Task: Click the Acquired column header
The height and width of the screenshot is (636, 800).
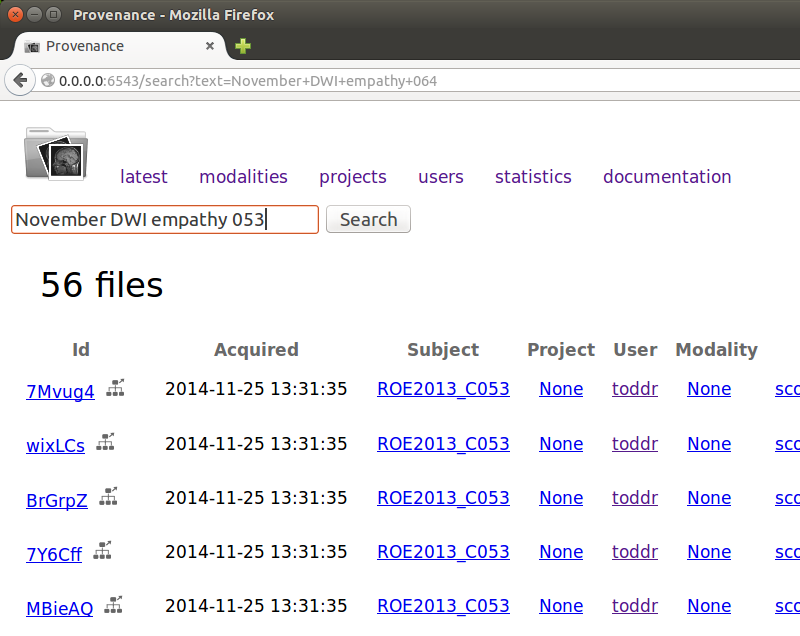Action: (256, 350)
